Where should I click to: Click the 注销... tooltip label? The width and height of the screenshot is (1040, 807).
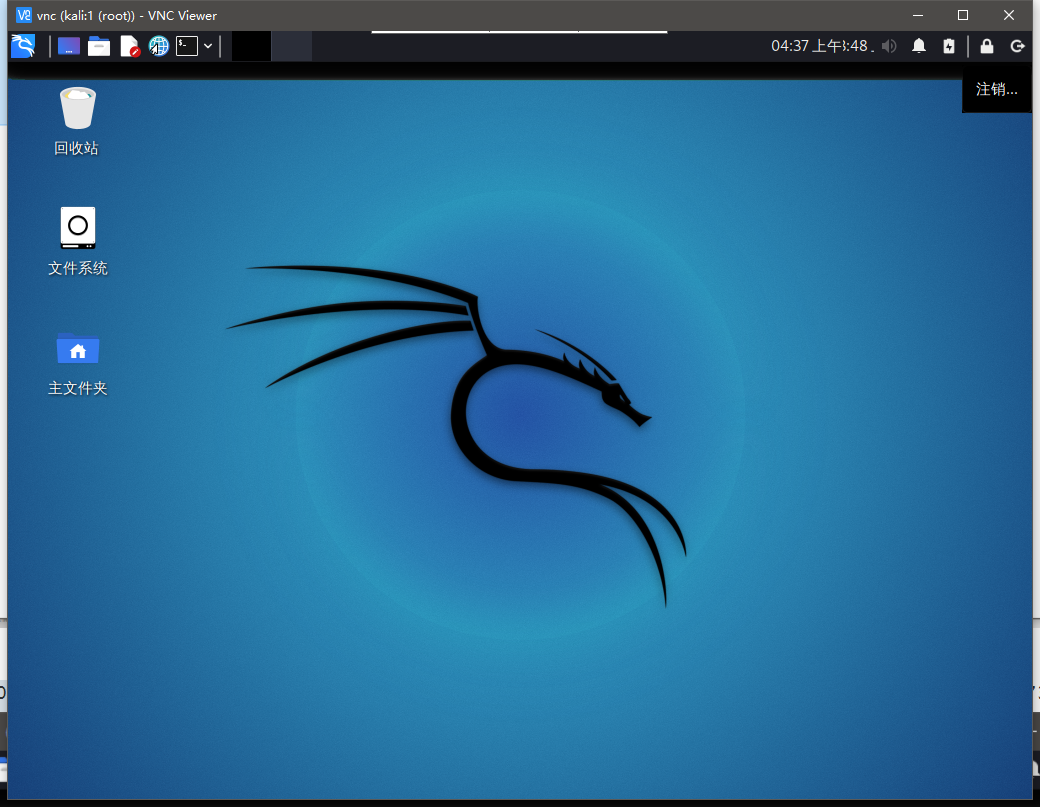coord(996,90)
